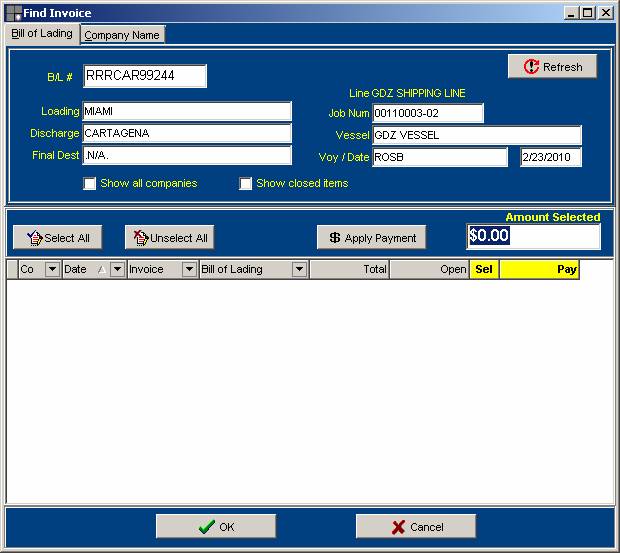Select the Bill of Lading tab

pyautogui.click(x=42, y=34)
